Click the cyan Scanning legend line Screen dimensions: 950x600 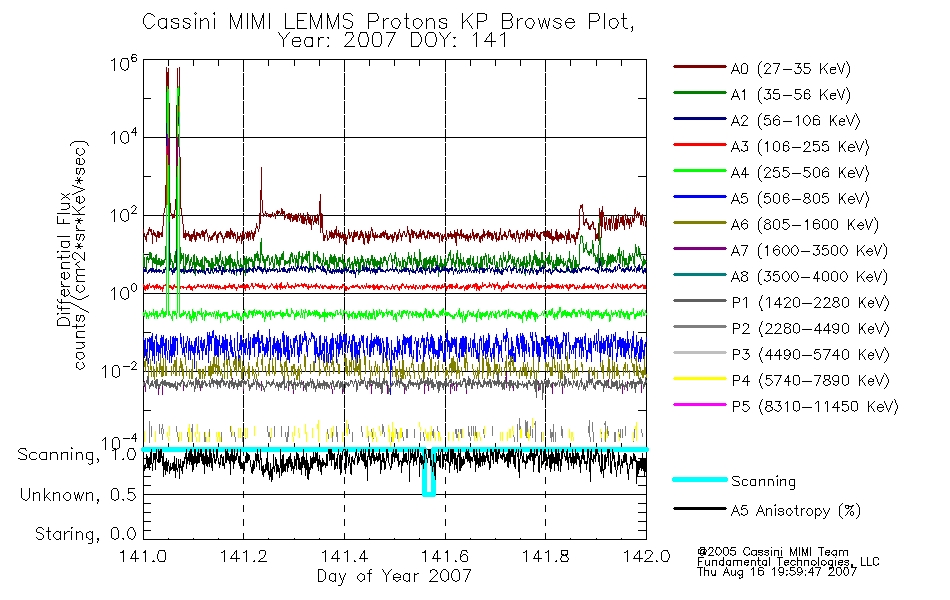click(x=699, y=479)
